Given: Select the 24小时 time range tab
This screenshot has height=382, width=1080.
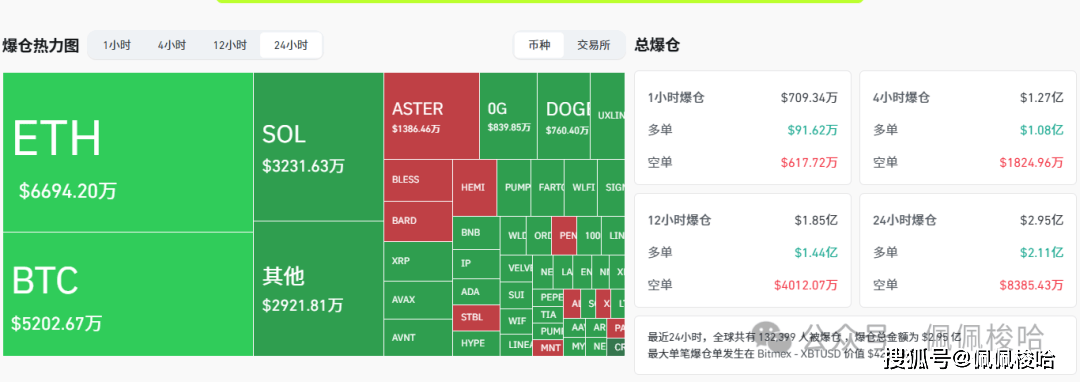Looking at the screenshot, I should coord(291,45).
